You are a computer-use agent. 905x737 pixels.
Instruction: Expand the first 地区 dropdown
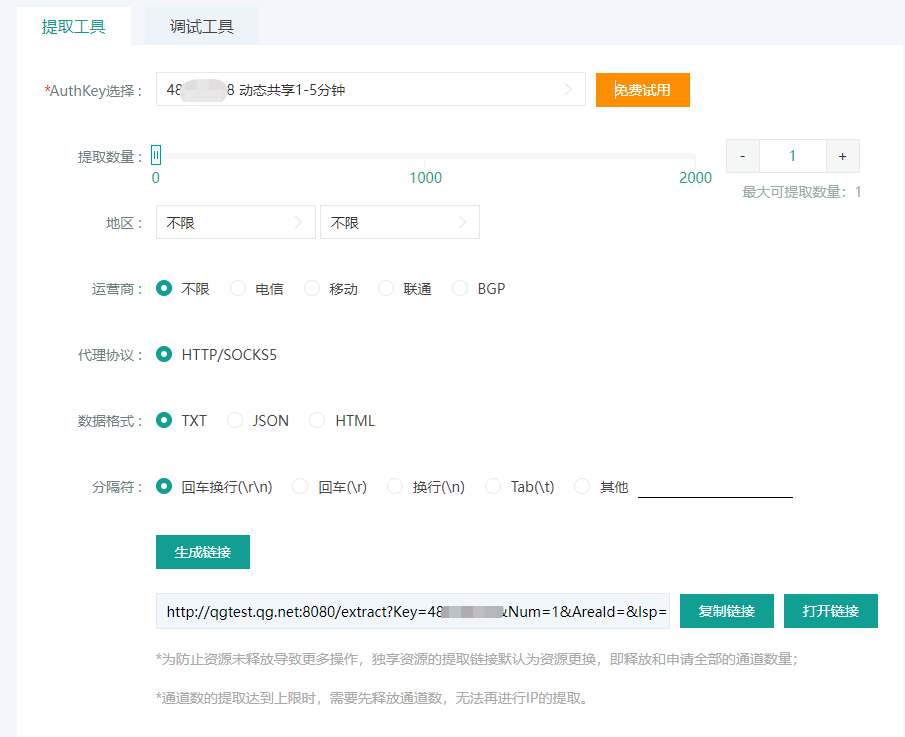235,223
